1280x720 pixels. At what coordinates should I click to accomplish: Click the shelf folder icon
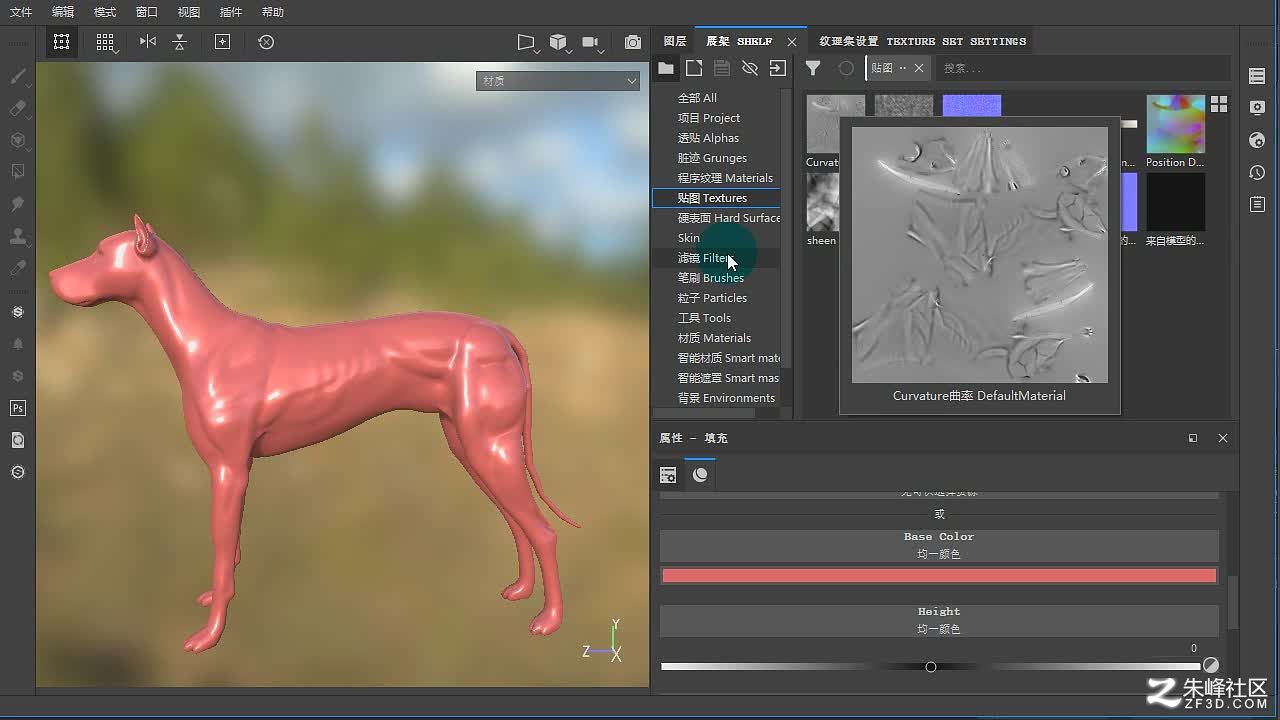coord(666,68)
